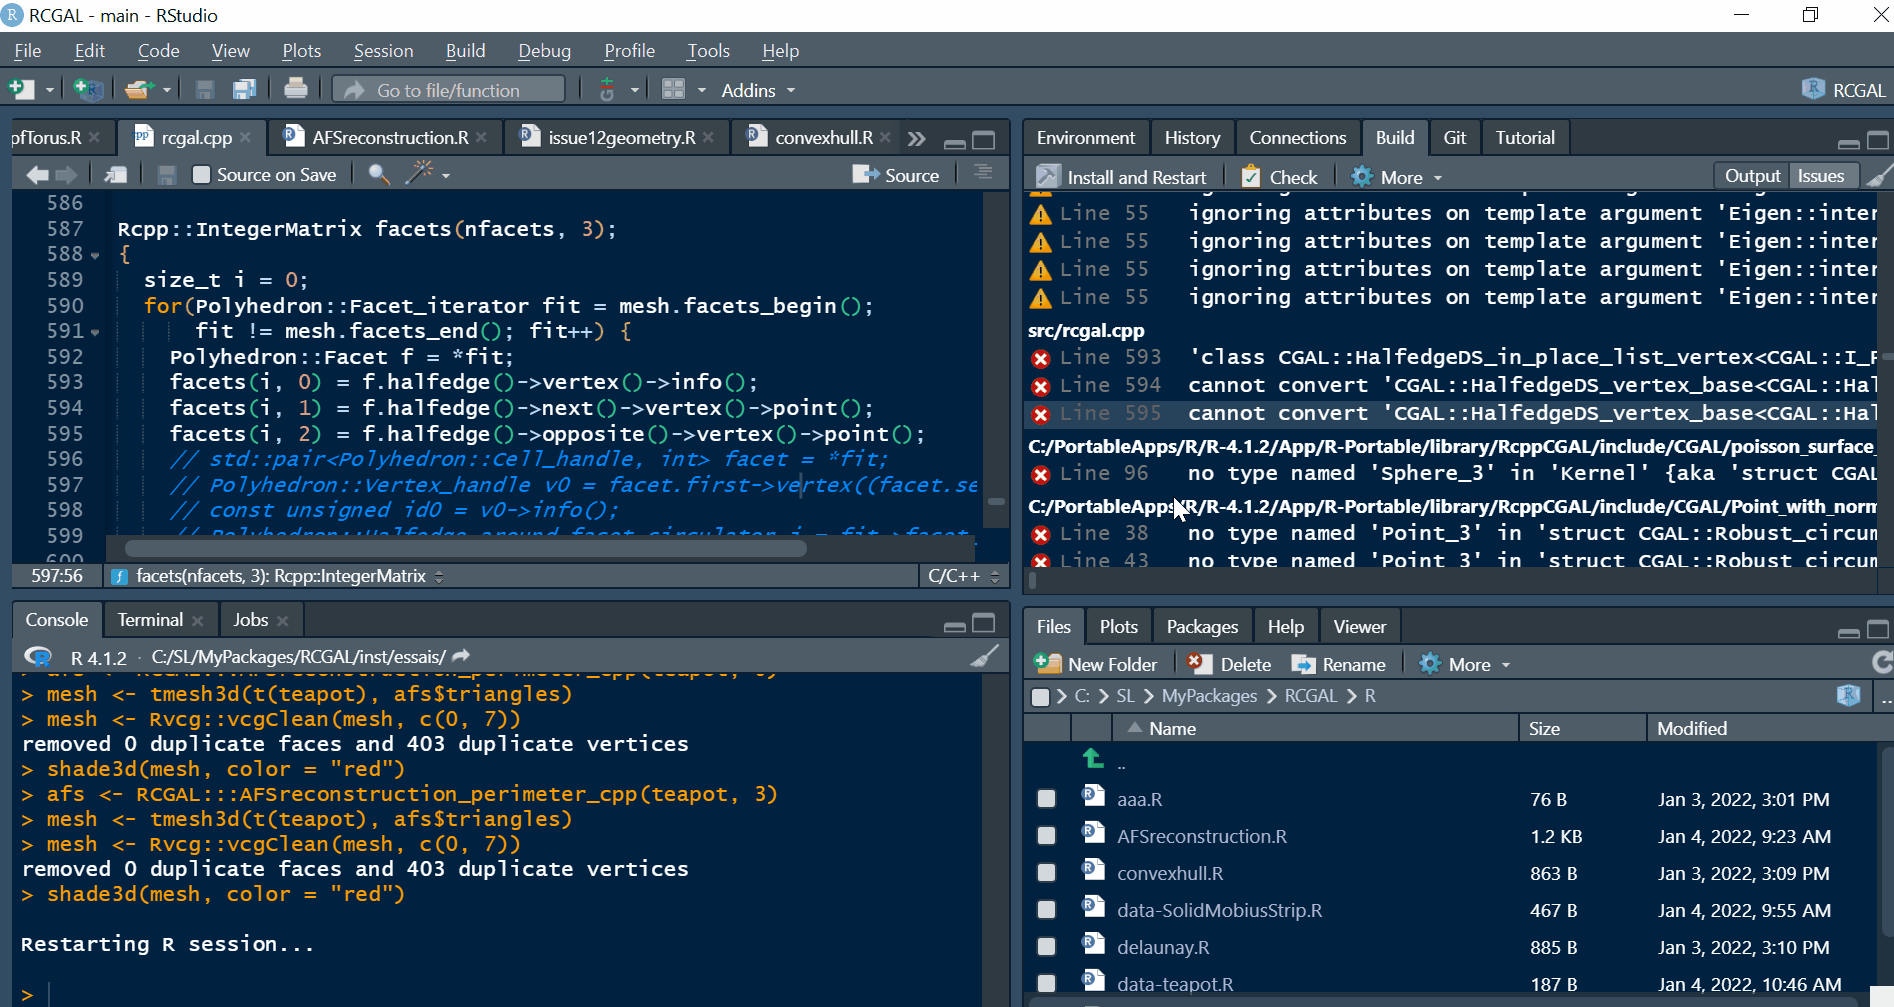Clear the console using the broom icon
Viewport: 1894px width, 1007px height.
coord(985,656)
